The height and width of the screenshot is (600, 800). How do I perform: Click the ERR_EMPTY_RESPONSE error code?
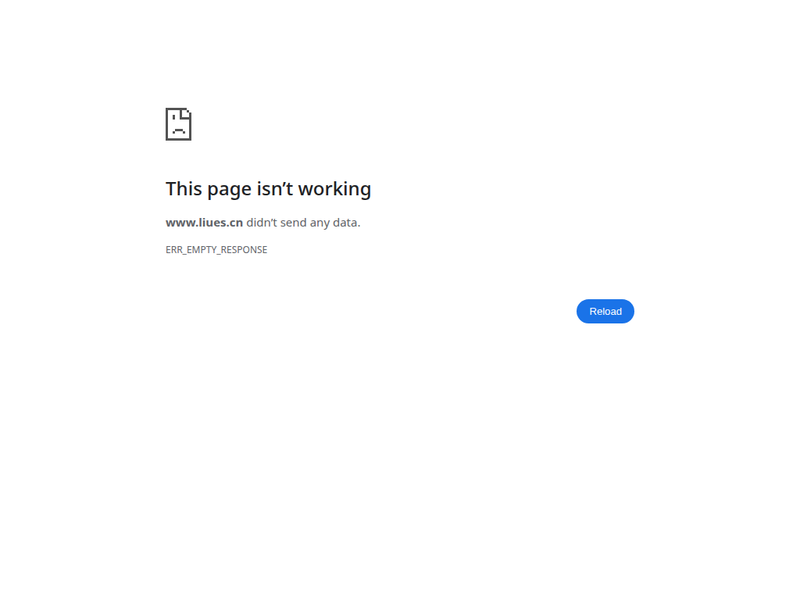pos(216,249)
